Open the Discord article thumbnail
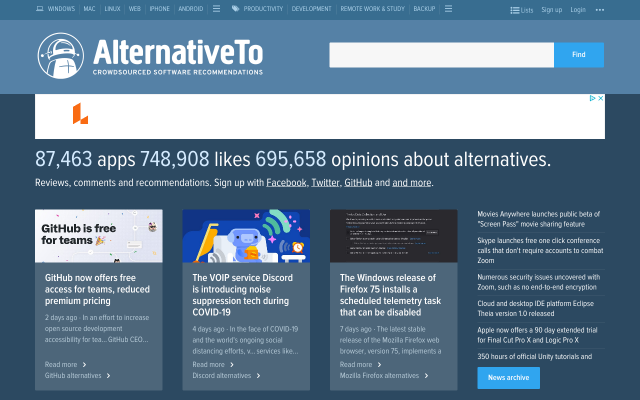Image resolution: width=640 pixels, height=400 pixels. coord(246,236)
